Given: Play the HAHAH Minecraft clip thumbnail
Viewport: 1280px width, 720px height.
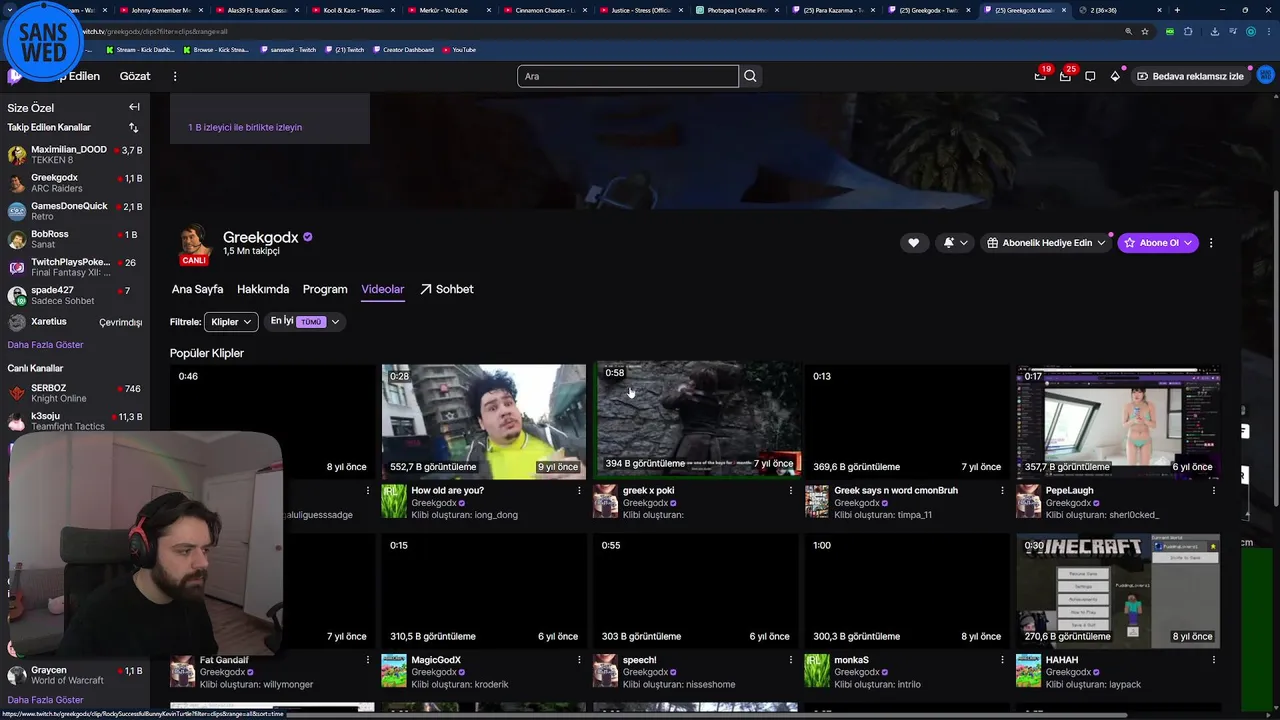Looking at the screenshot, I should [x=1118, y=591].
